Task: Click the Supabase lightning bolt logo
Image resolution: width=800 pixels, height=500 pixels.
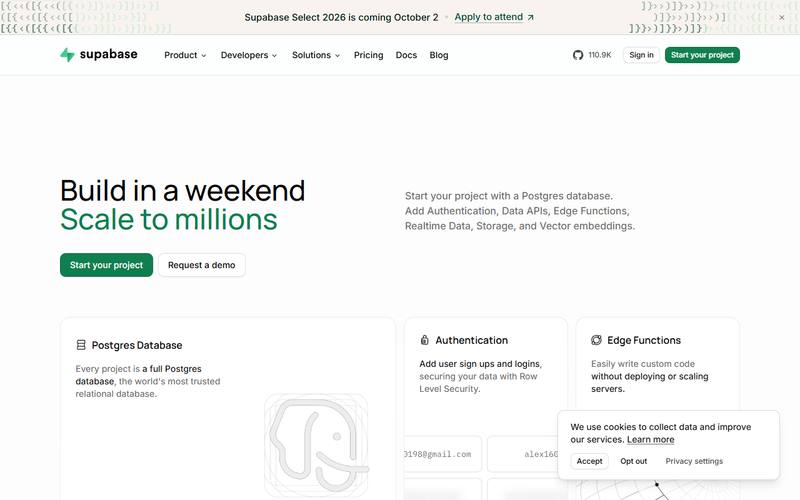Action: (x=67, y=55)
